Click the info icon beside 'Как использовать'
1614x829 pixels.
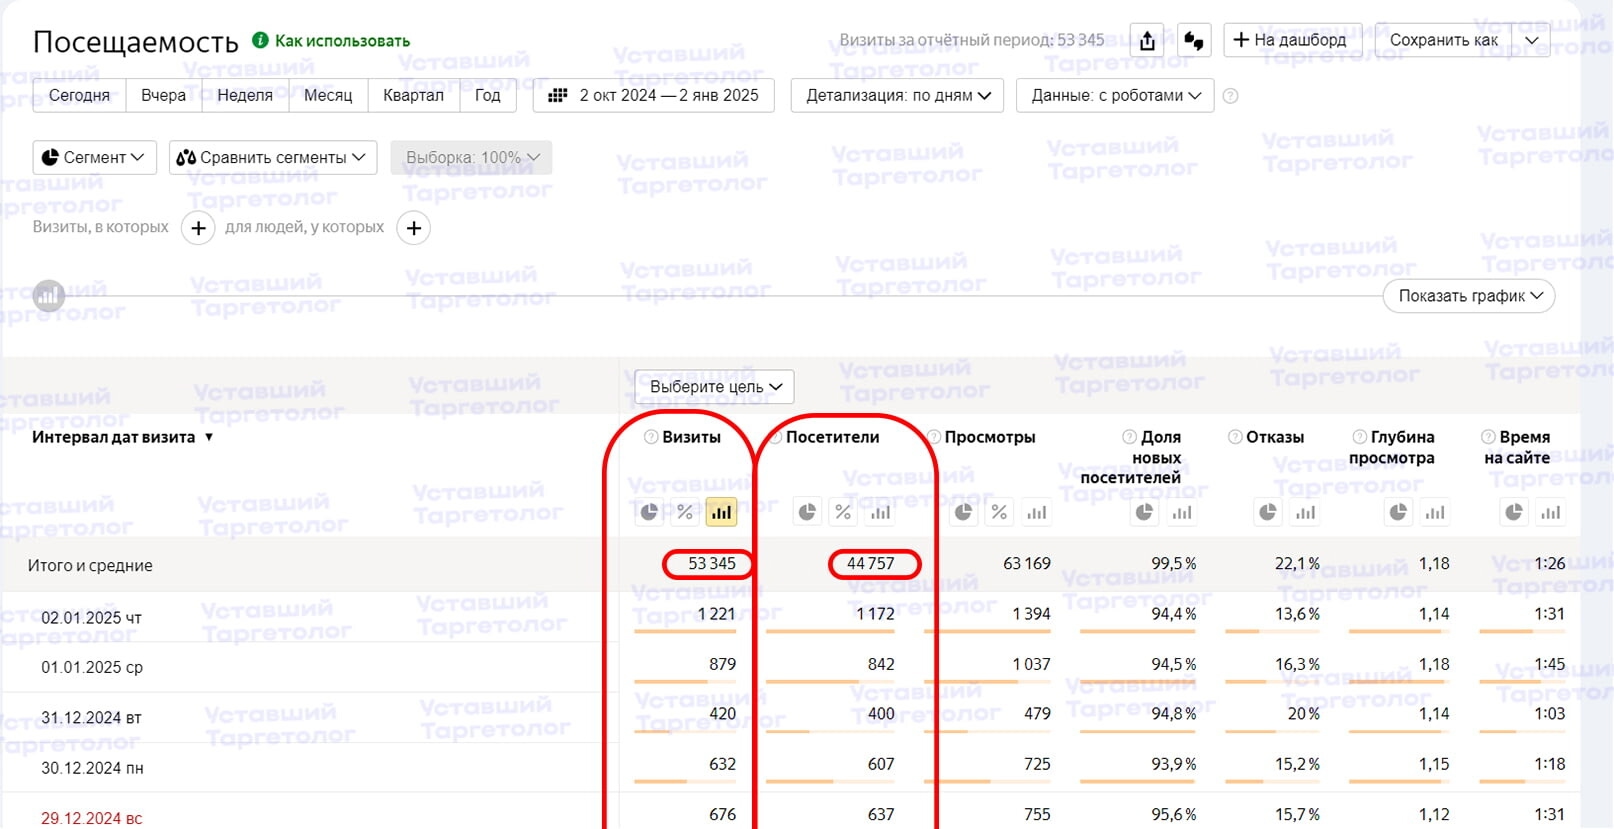click(260, 40)
